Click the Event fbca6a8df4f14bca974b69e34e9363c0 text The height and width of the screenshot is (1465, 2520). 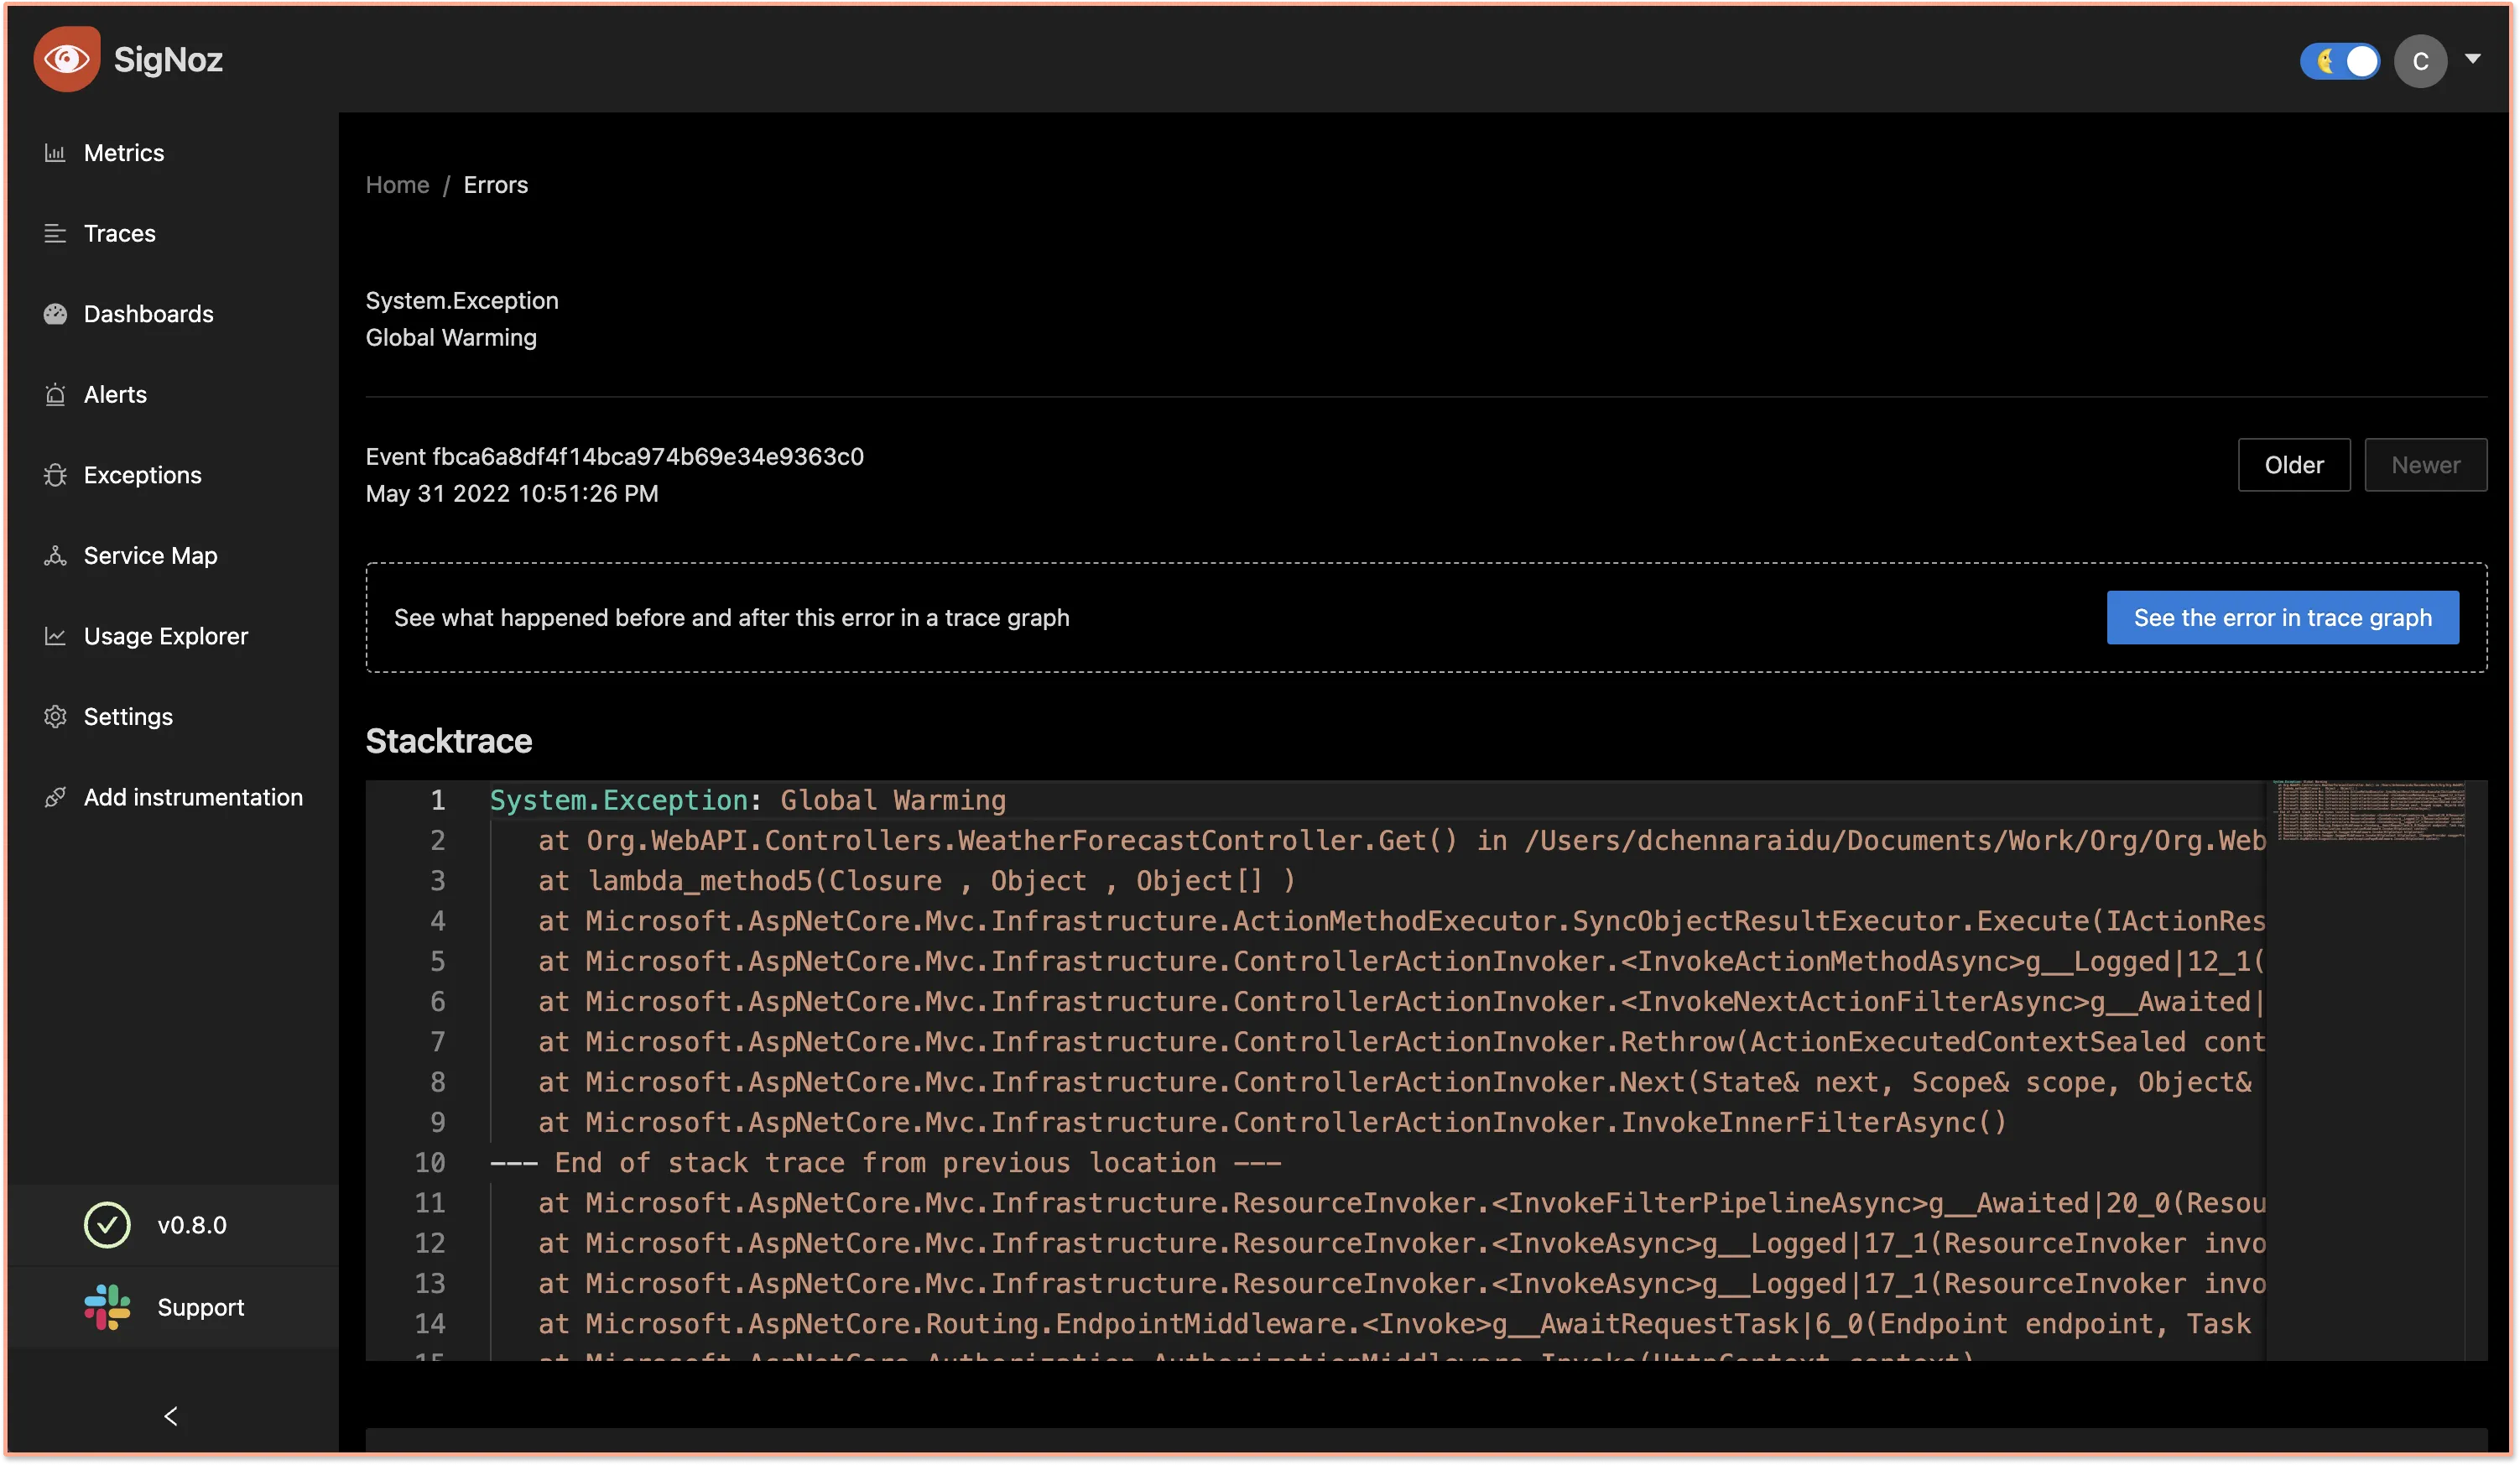click(614, 456)
